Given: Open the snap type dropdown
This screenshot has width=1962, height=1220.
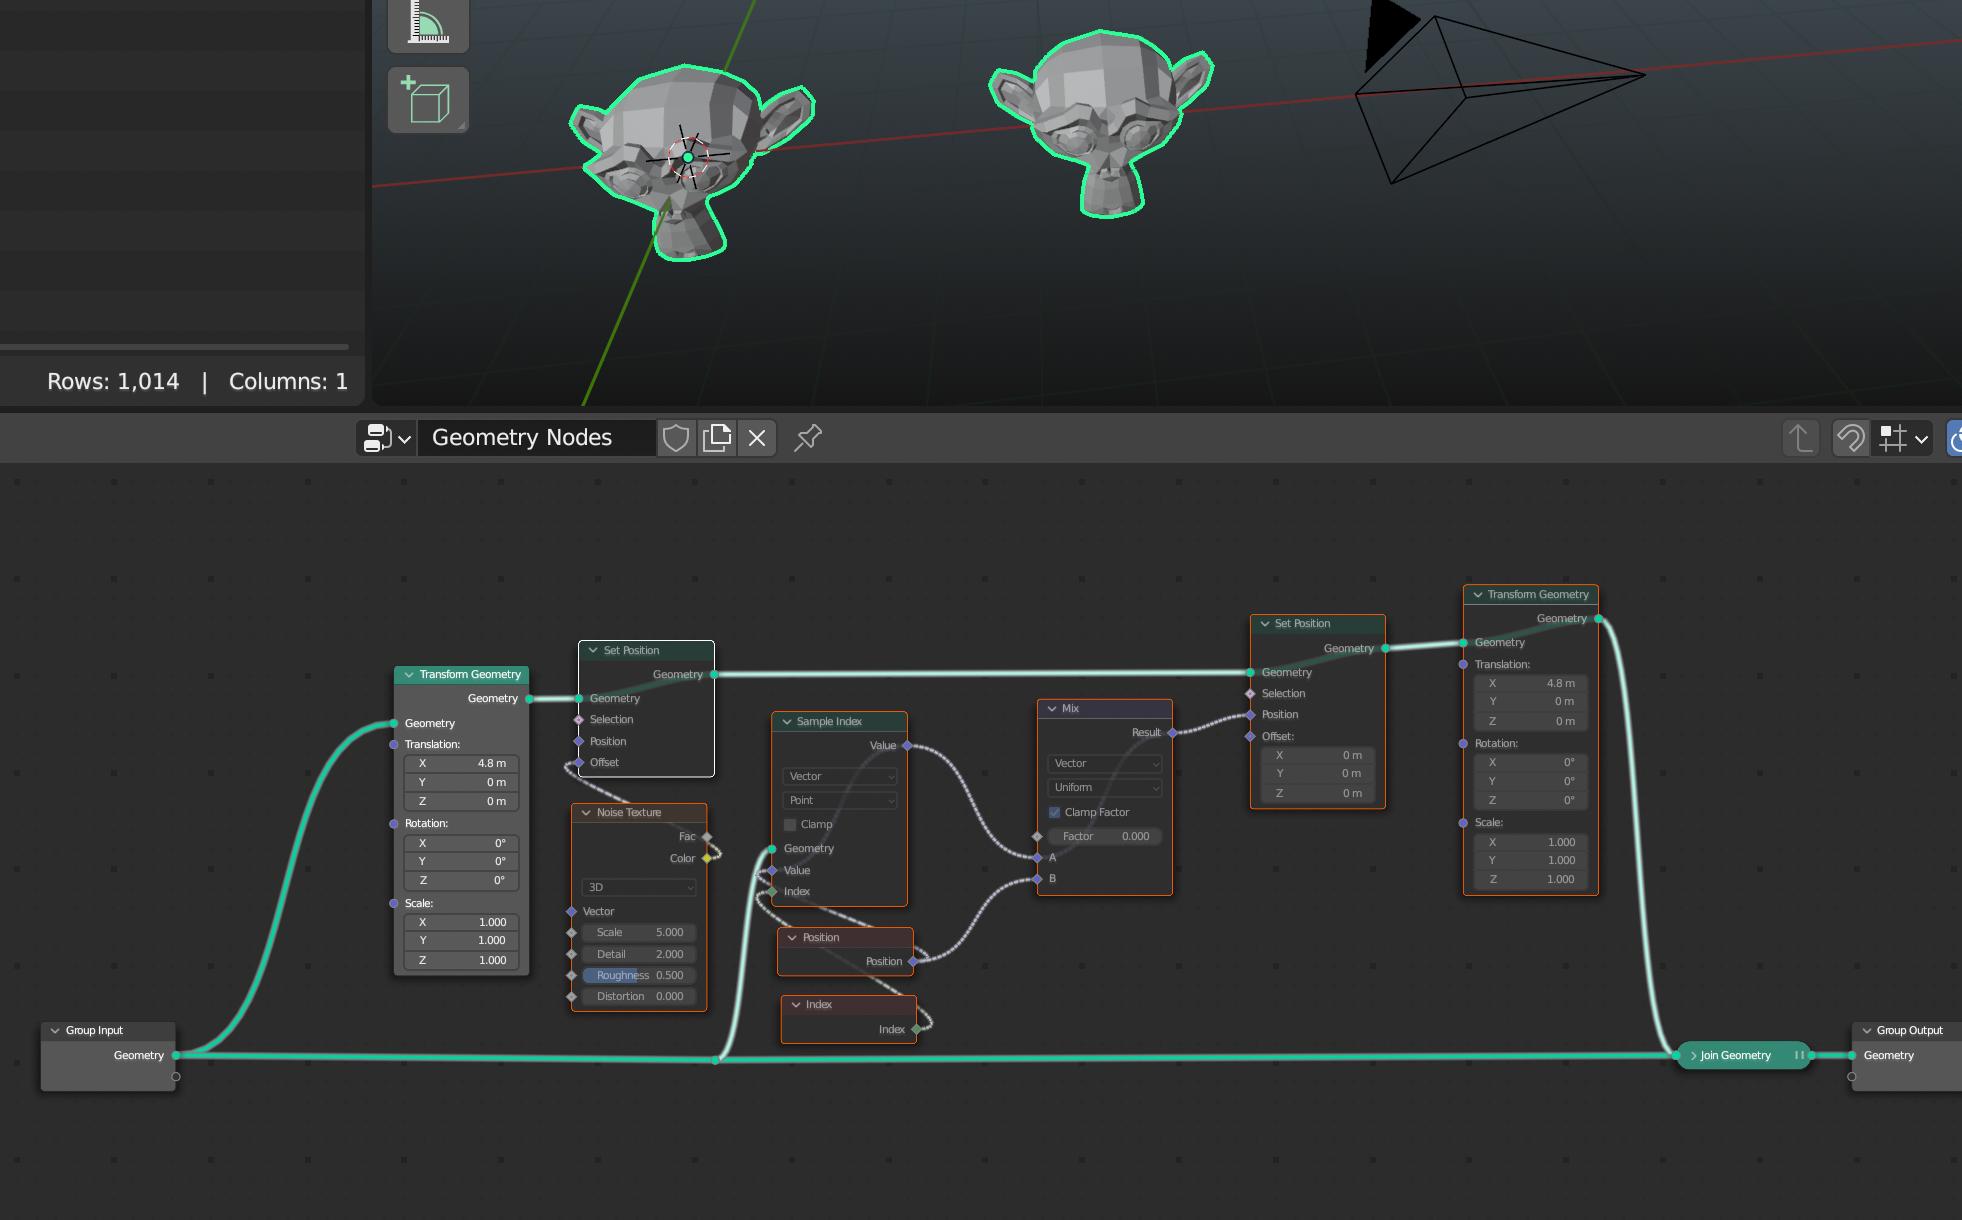Looking at the screenshot, I should pos(1903,438).
